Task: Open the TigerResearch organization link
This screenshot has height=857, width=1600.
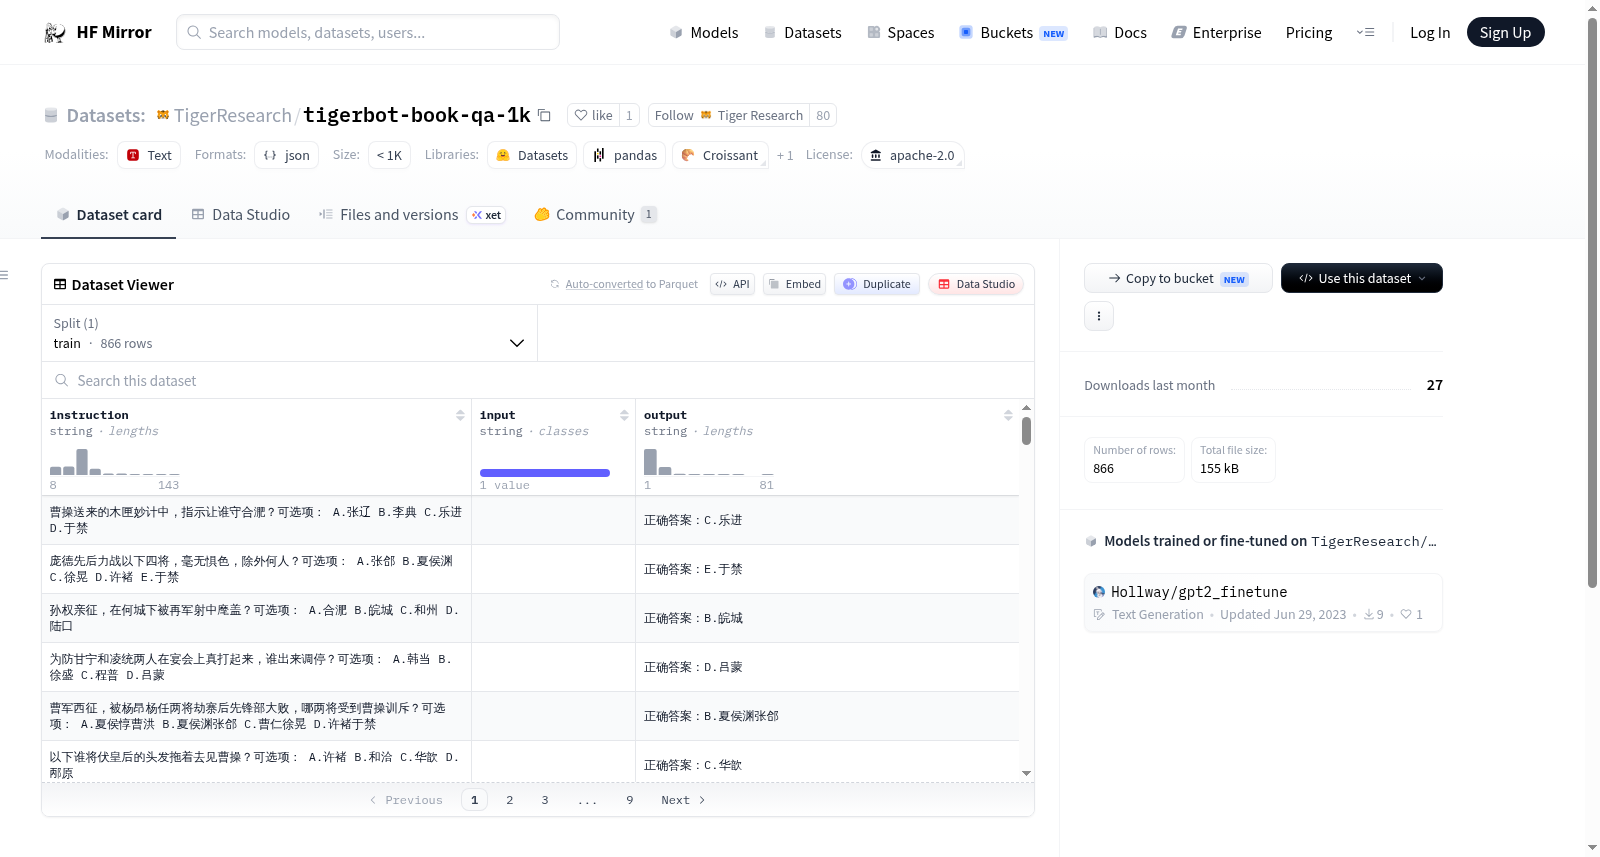Action: [233, 115]
